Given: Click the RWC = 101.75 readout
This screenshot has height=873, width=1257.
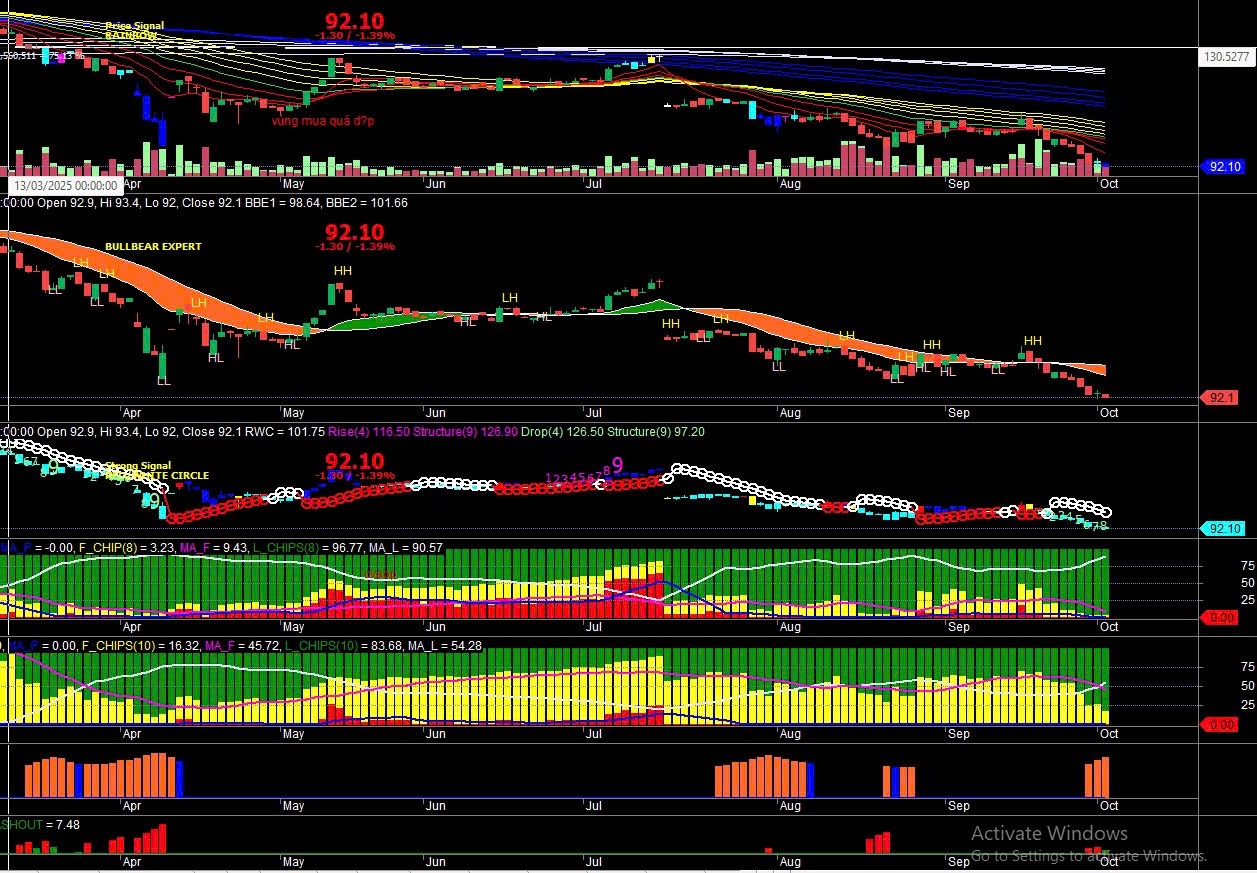Looking at the screenshot, I should [285, 432].
